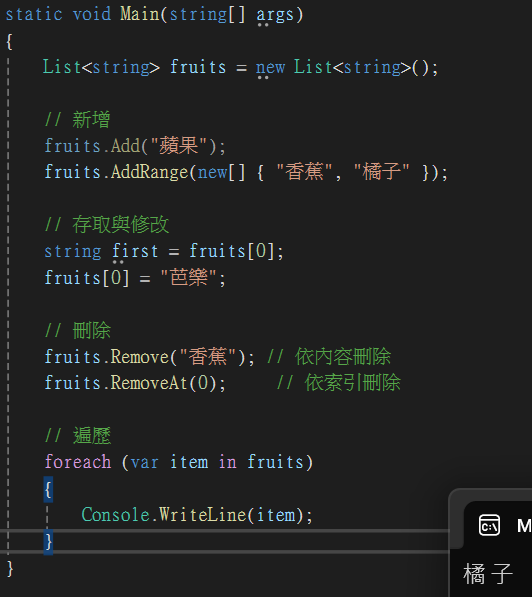
Task: Click the underlined new keyword before List<string>()
Action: (270, 68)
